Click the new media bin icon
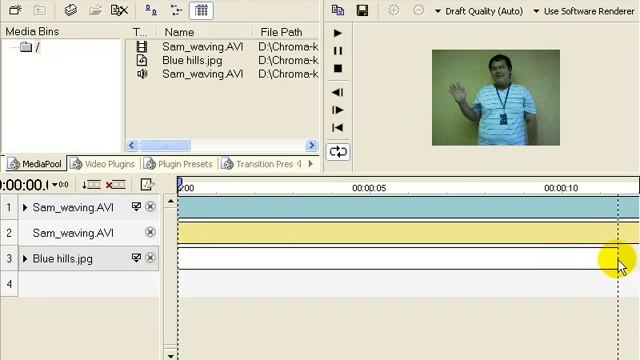Viewport: 640px width, 360px height. point(16,10)
